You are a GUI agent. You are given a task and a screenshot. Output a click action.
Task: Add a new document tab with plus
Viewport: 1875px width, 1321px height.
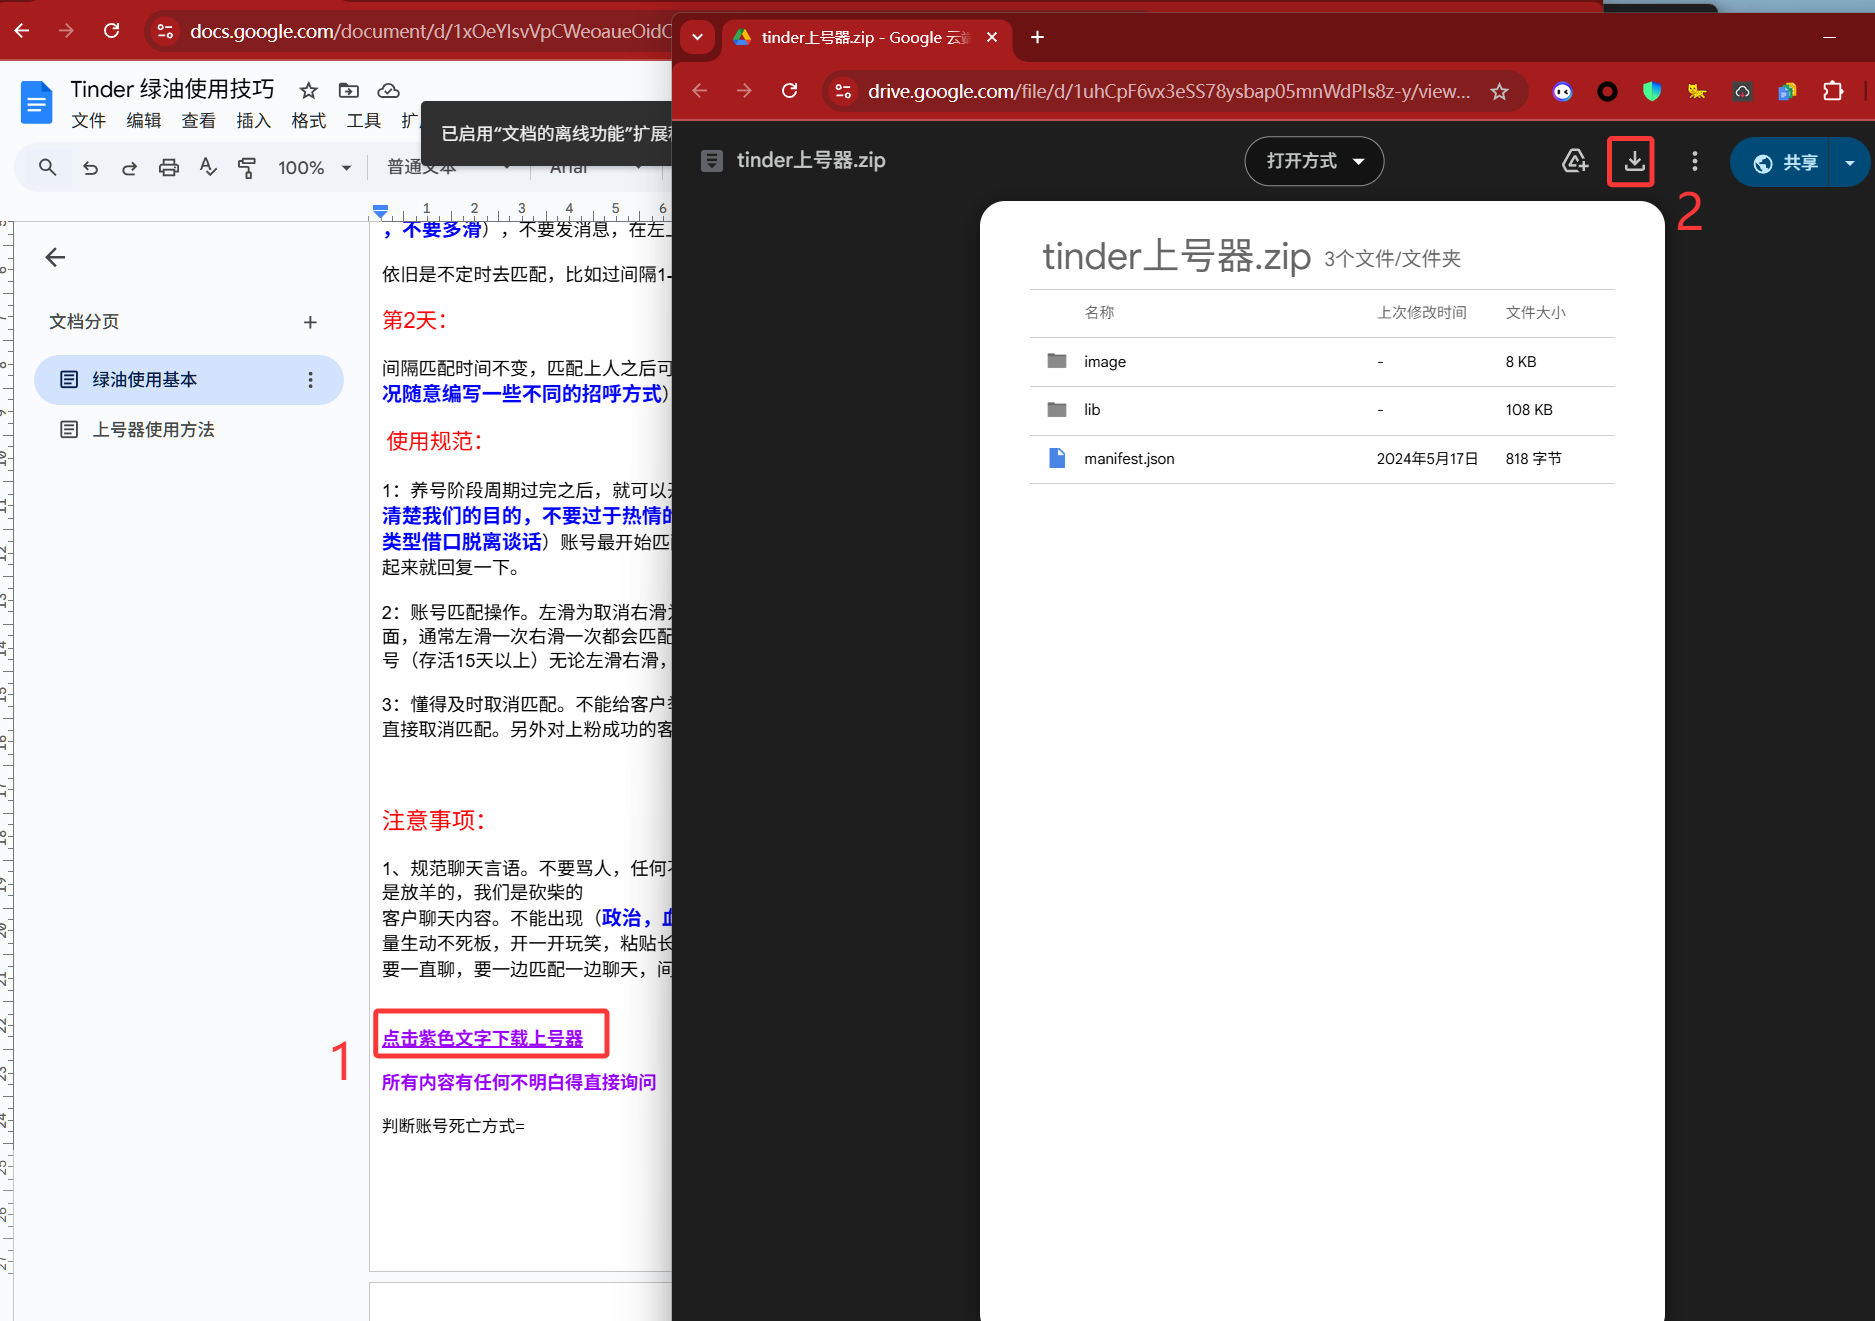tap(310, 322)
